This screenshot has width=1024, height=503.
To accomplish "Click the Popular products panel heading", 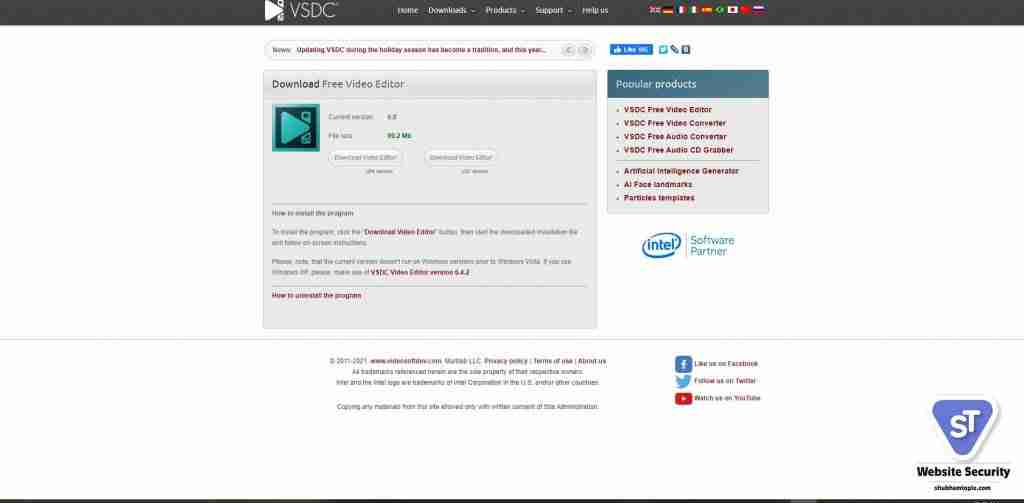I will (656, 84).
